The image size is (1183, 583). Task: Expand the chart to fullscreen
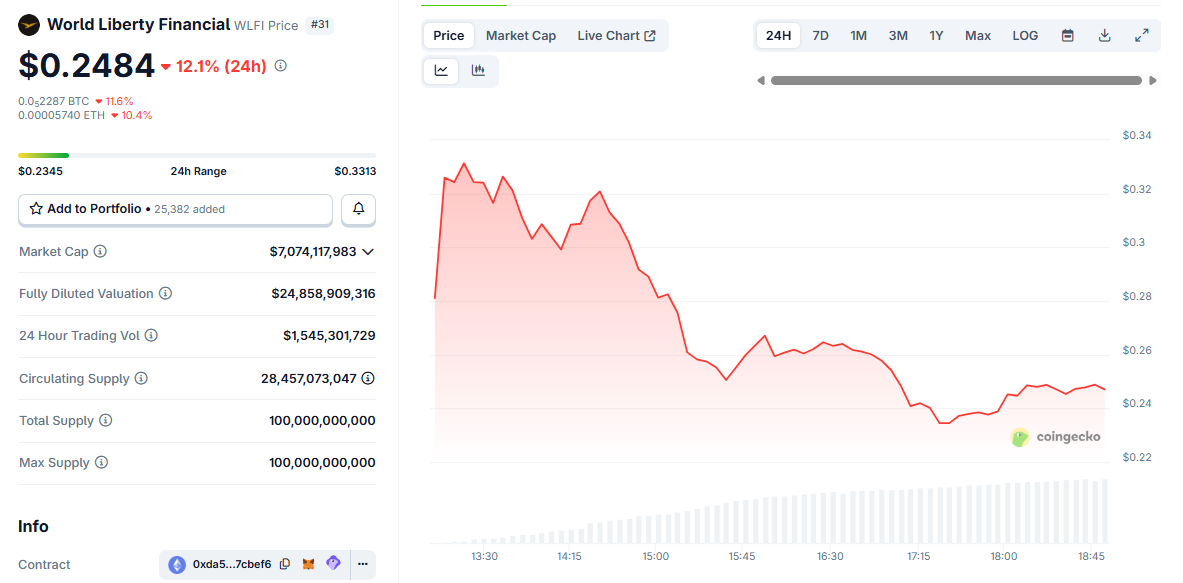click(x=1141, y=36)
